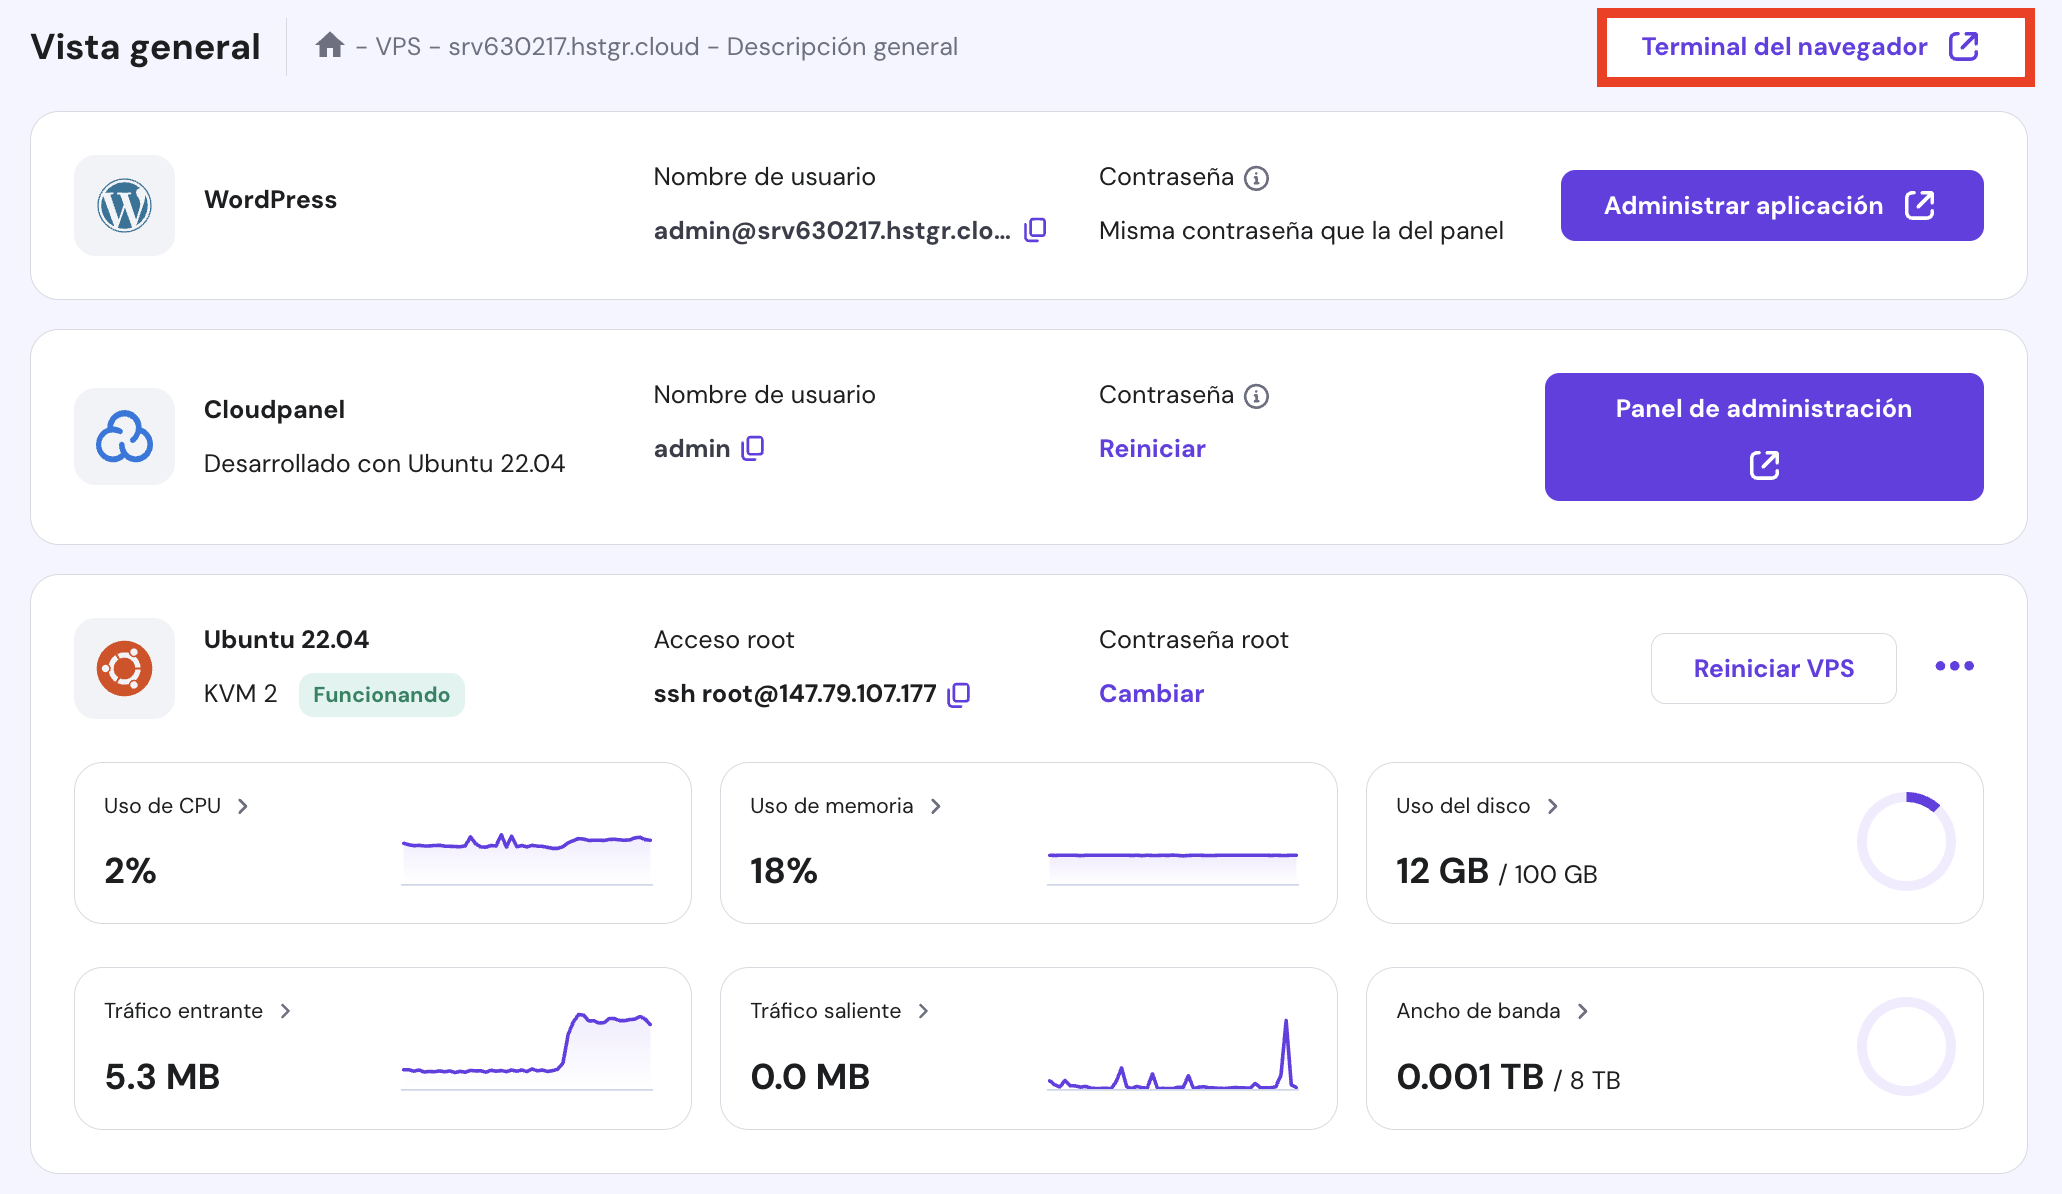
Task: Click the Cloudpanel logo icon
Action: click(x=123, y=436)
